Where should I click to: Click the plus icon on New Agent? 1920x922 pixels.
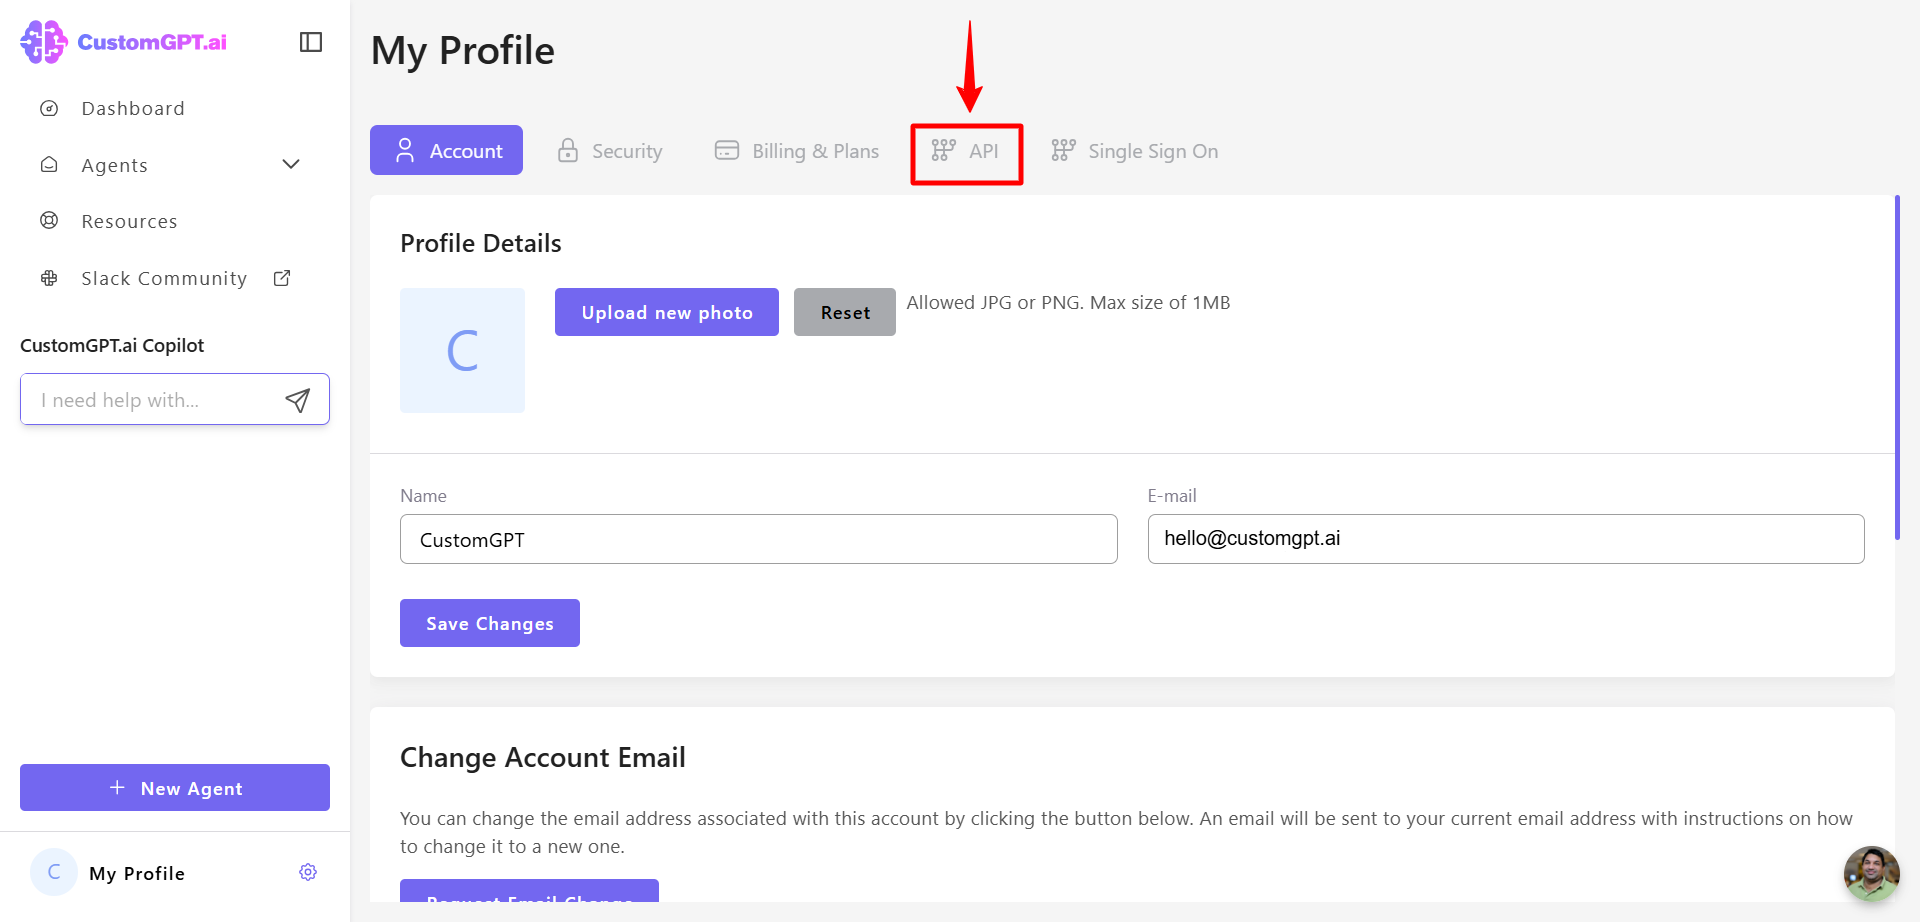coord(117,787)
